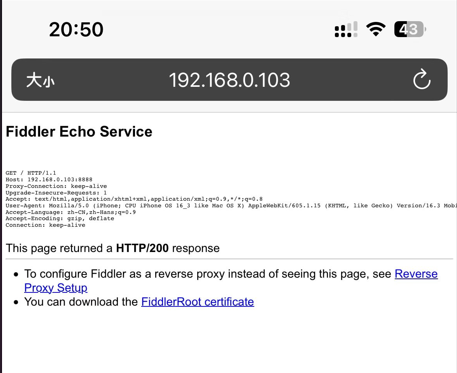Click the Accept-Language: zh-CN header line

[71, 212]
